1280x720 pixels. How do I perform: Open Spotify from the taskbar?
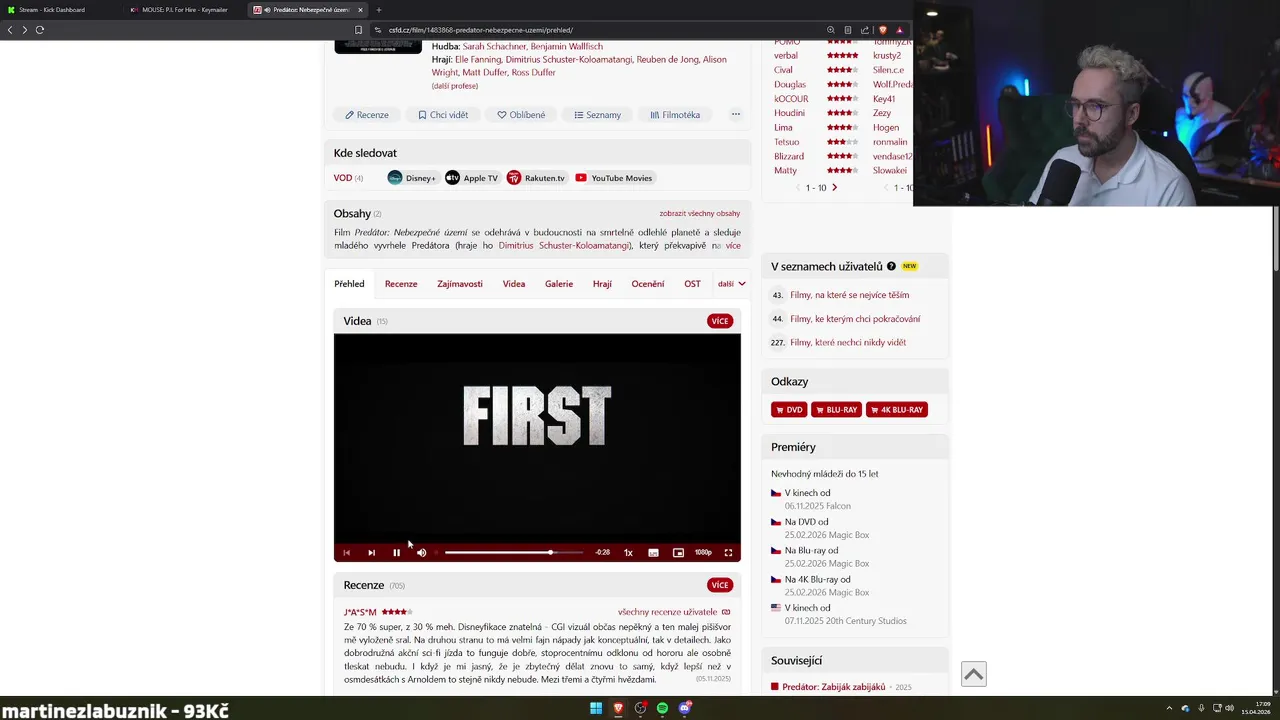click(662, 708)
